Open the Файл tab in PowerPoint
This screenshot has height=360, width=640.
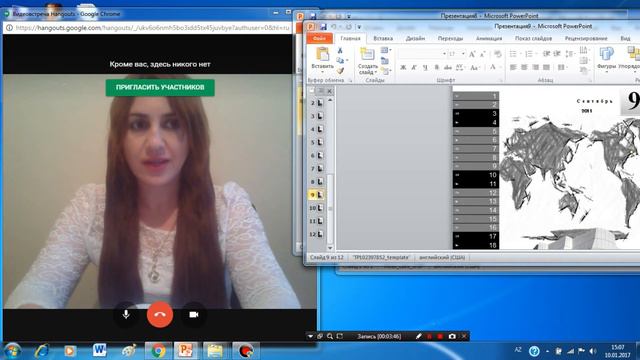pyautogui.click(x=319, y=38)
